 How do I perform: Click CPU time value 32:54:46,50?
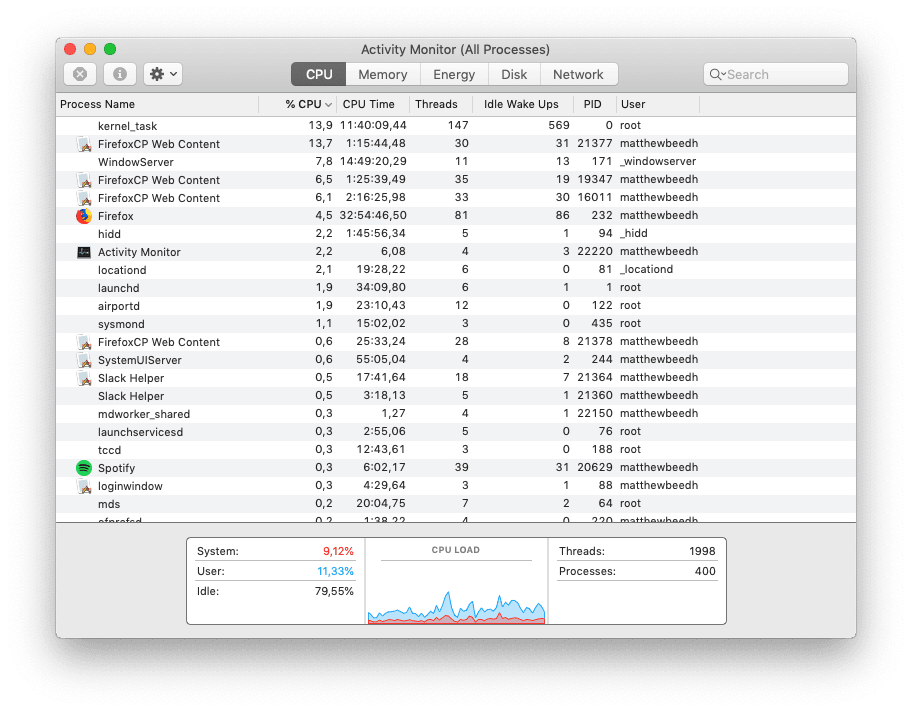373,215
